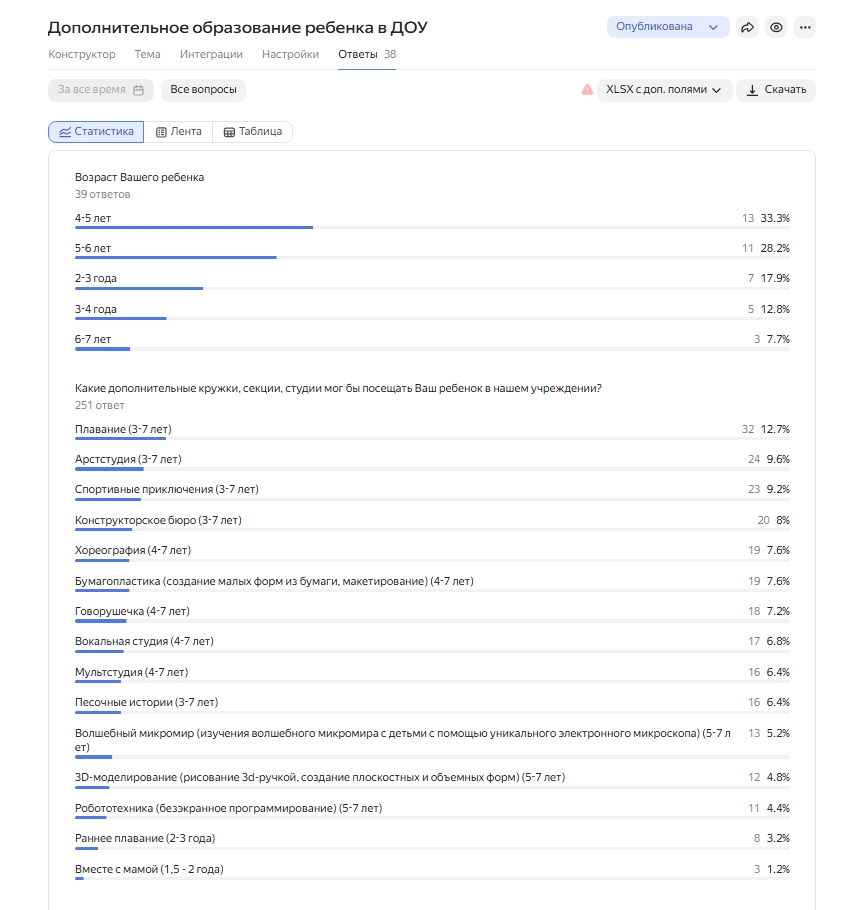
Task: Click the download arrow icon in Скачать
Action: (x=753, y=90)
